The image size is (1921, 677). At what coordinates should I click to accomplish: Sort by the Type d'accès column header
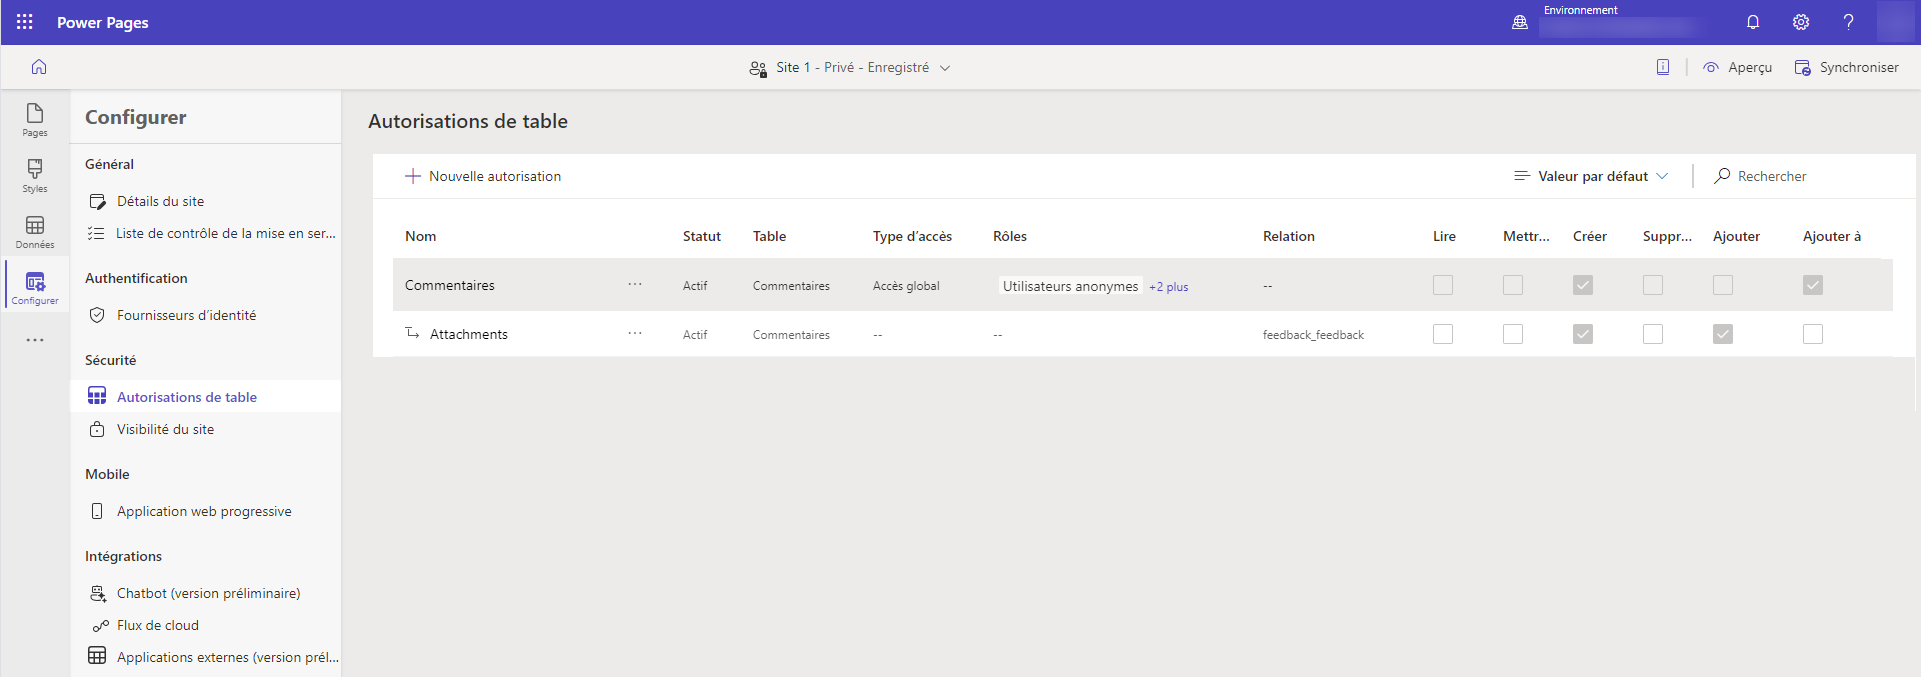click(912, 236)
